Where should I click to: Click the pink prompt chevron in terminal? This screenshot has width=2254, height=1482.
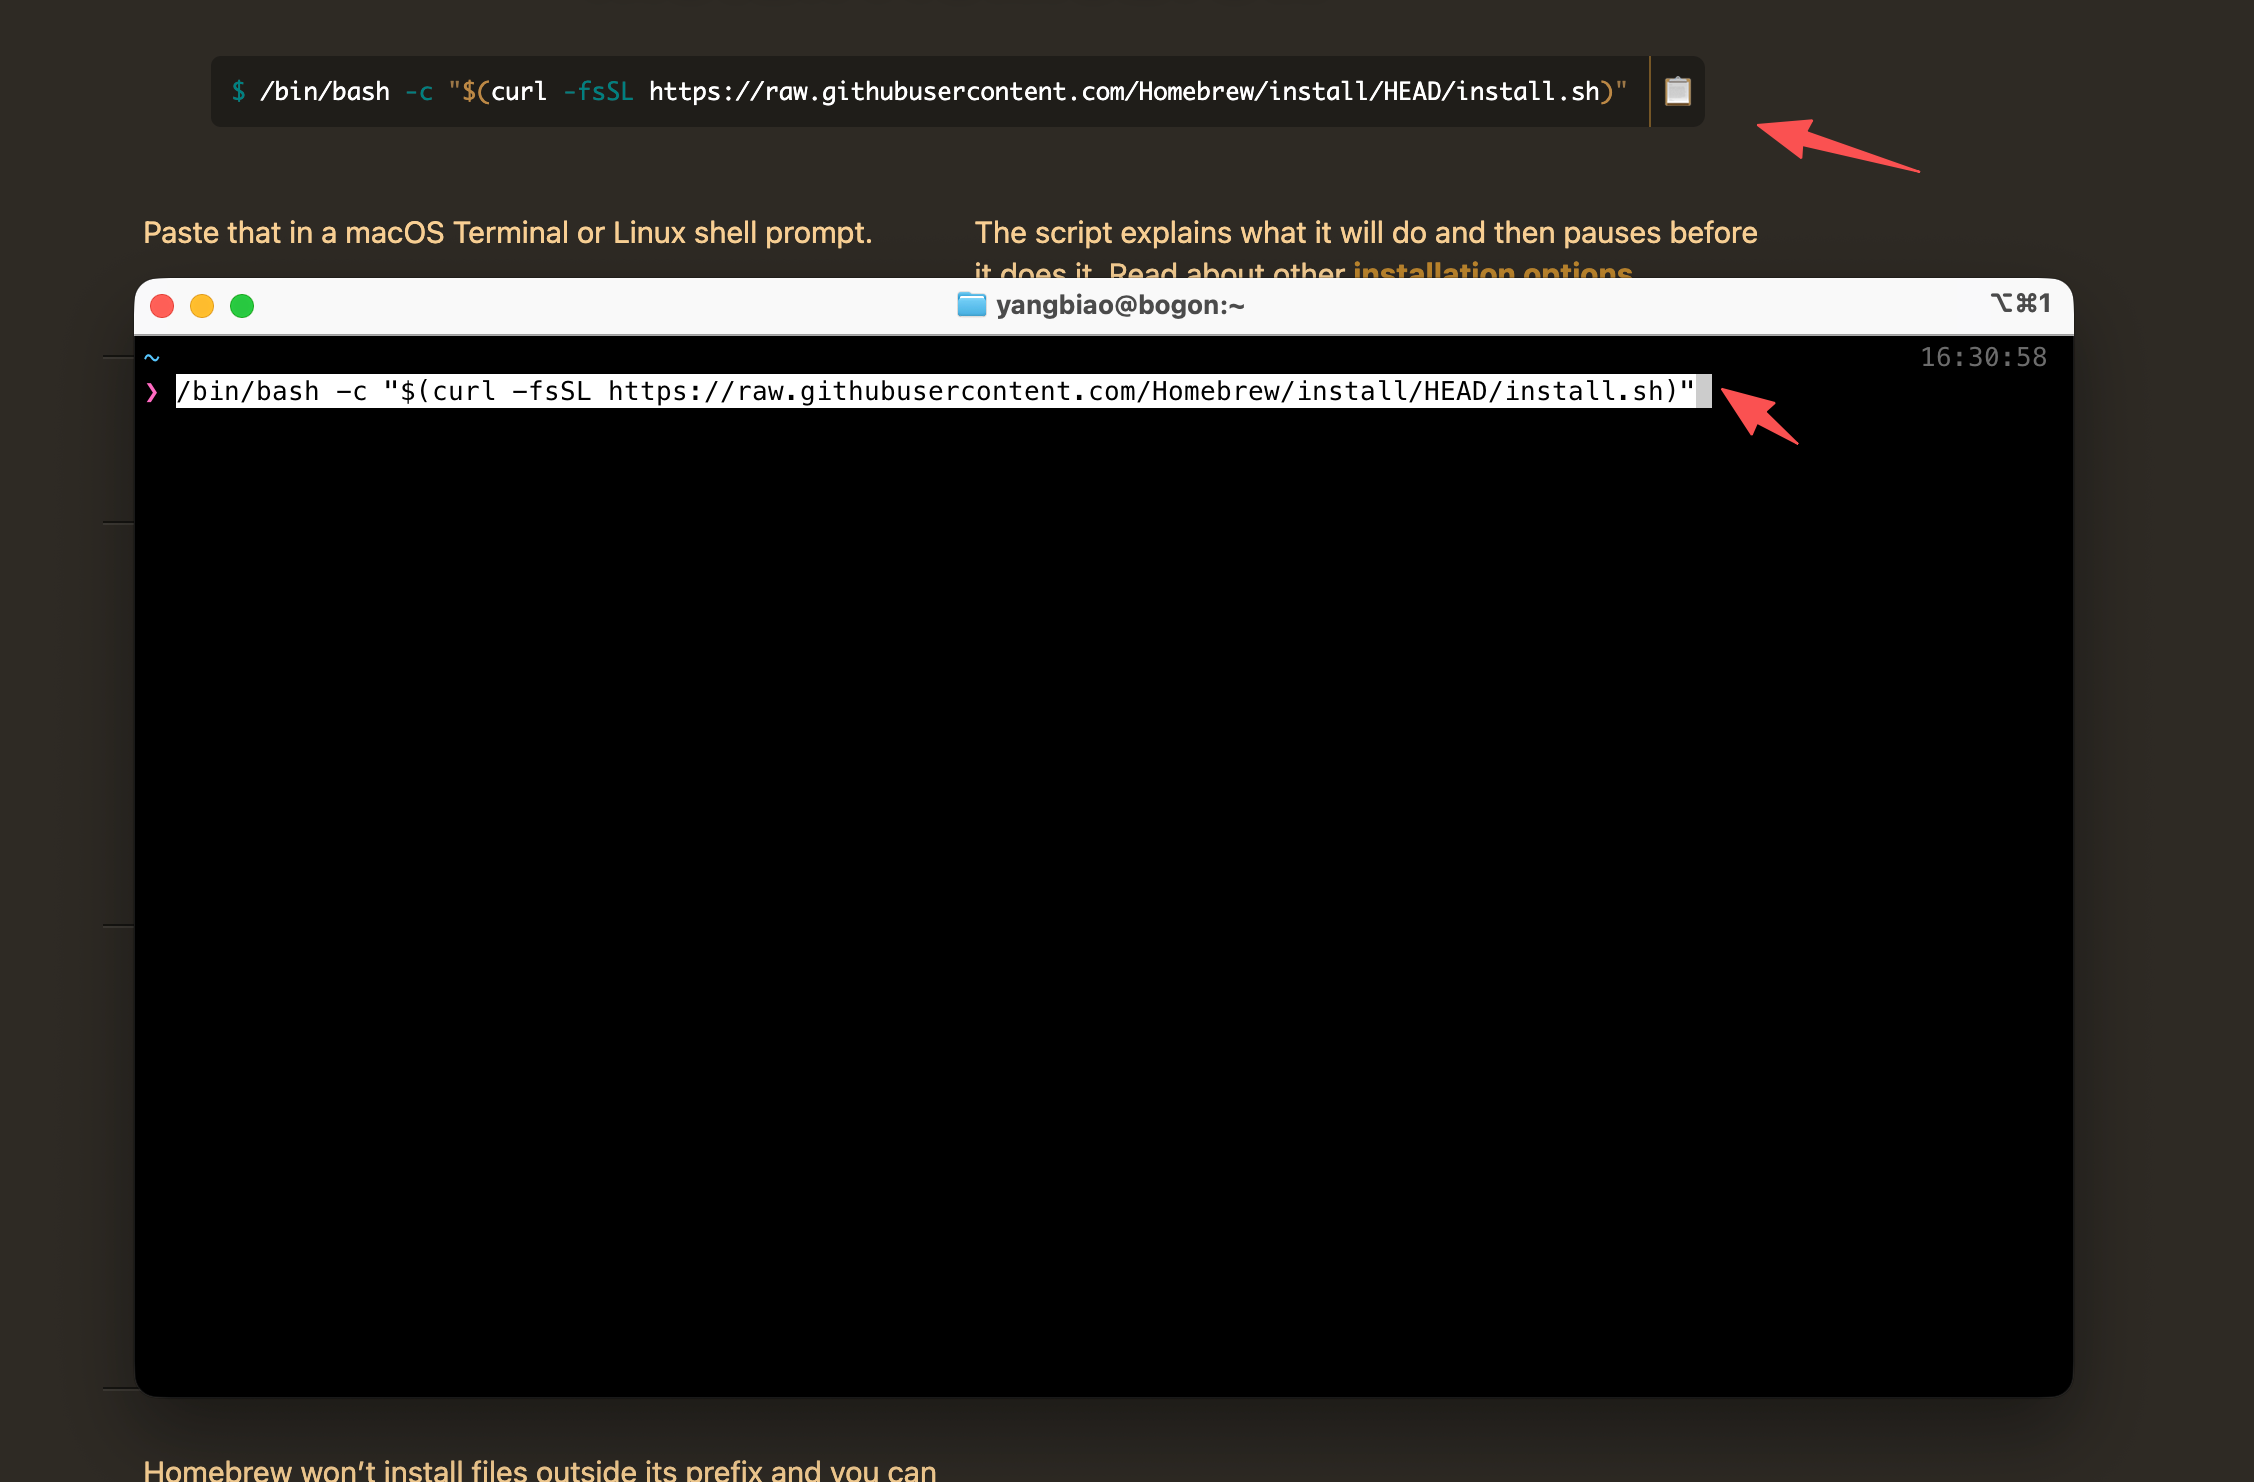pyautogui.click(x=152, y=392)
